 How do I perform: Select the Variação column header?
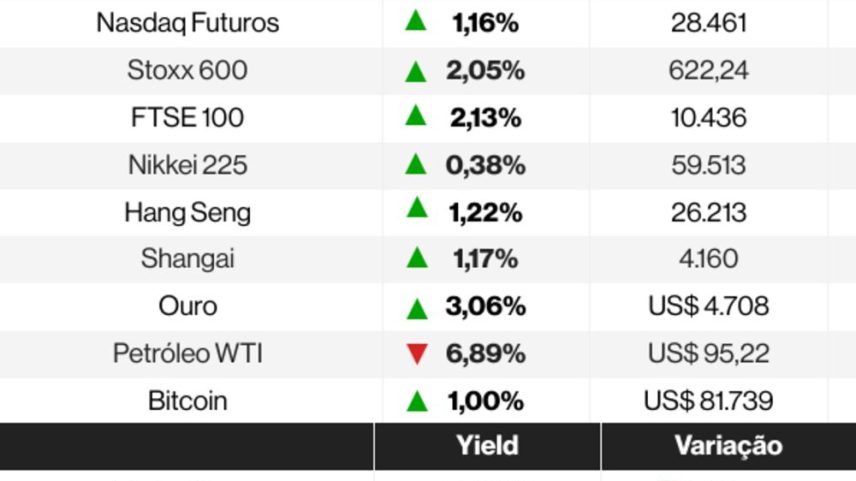(728, 446)
